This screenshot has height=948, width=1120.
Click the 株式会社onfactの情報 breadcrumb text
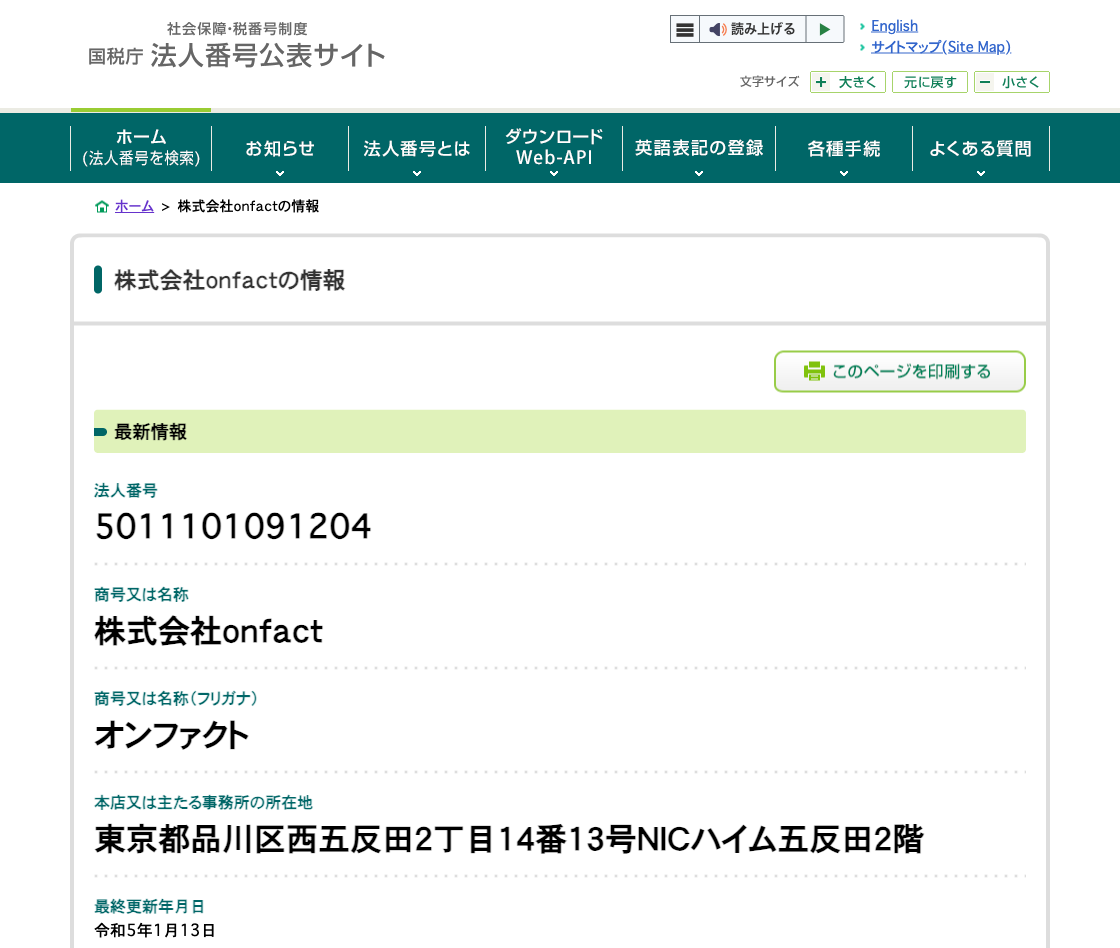pyautogui.click(x=249, y=206)
